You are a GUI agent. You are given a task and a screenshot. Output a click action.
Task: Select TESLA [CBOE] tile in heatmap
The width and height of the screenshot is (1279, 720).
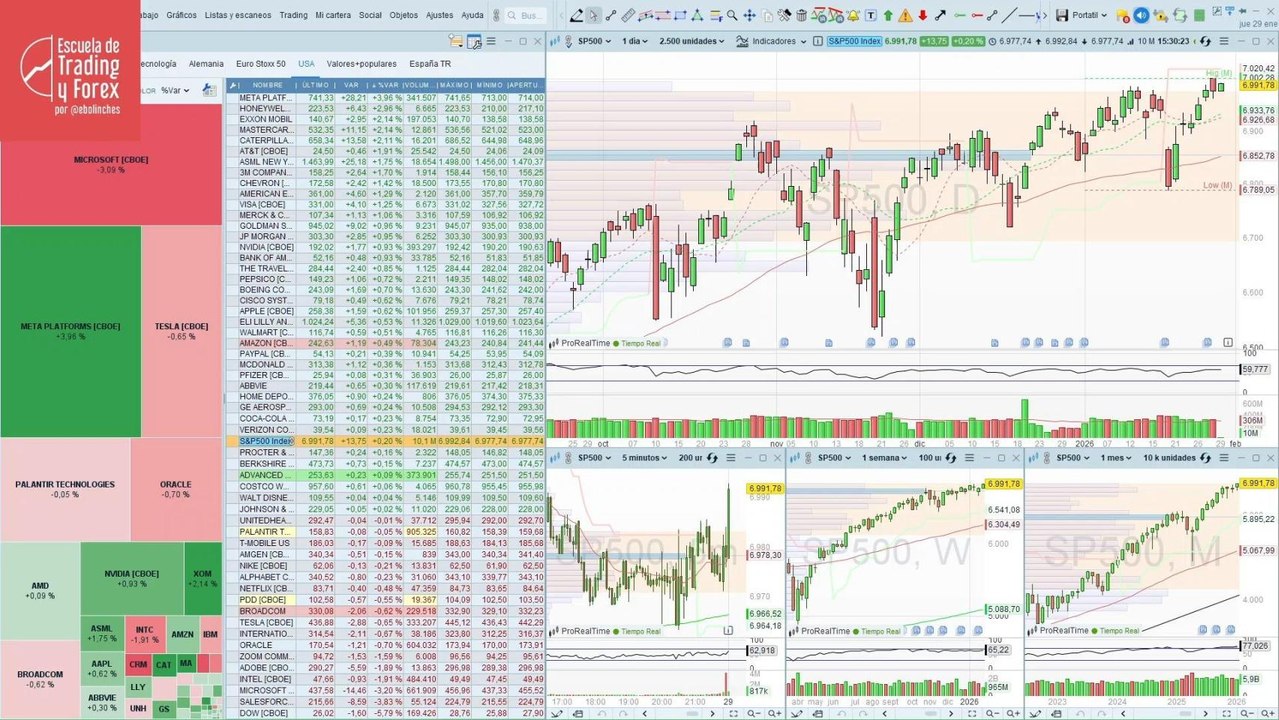pos(182,331)
